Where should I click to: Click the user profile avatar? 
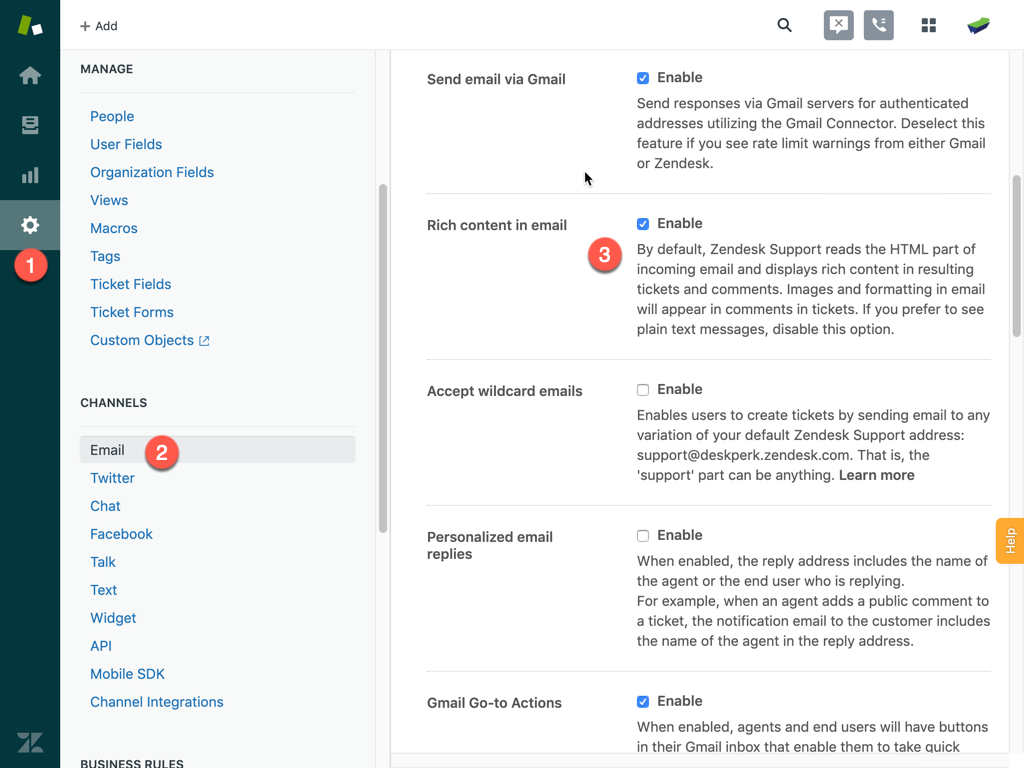coord(979,26)
